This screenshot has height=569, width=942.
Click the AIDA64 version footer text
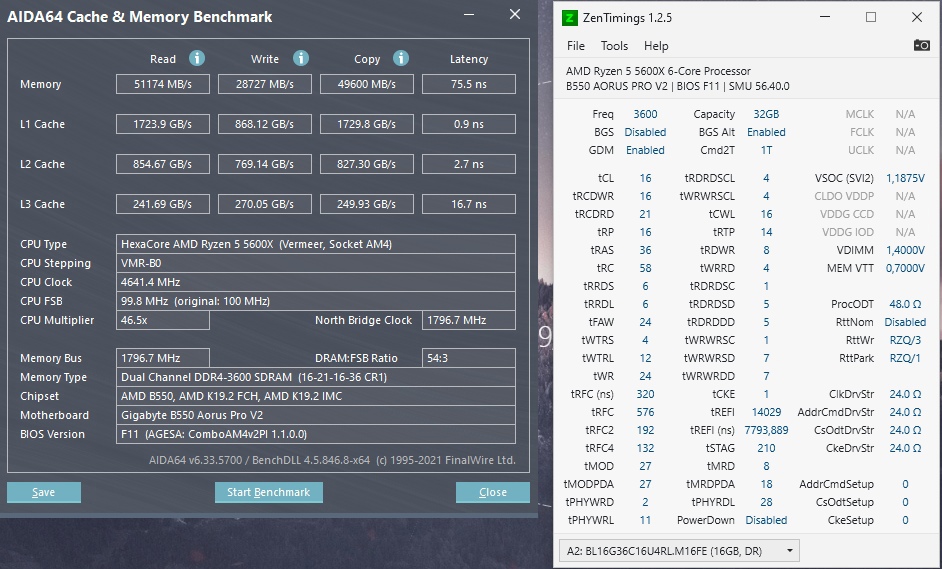coord(332,460)
